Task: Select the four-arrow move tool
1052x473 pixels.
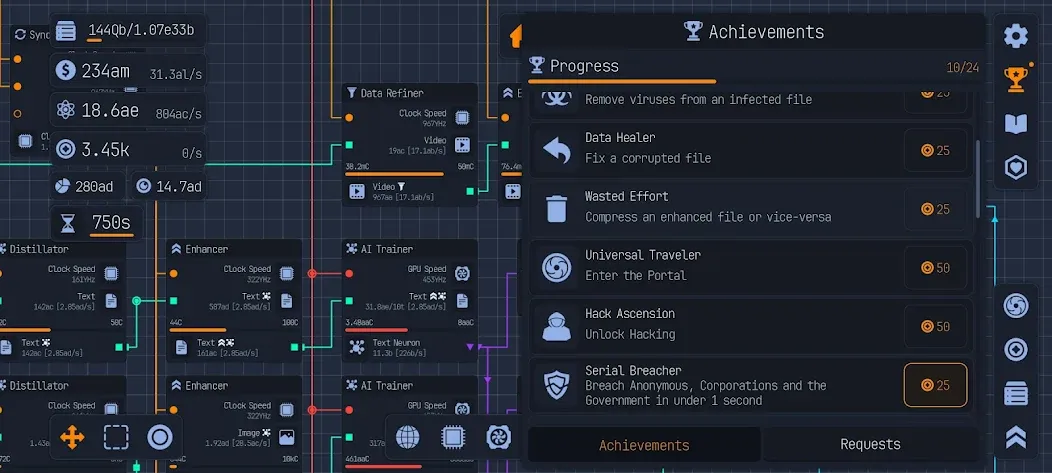Action: coord(72,437)
